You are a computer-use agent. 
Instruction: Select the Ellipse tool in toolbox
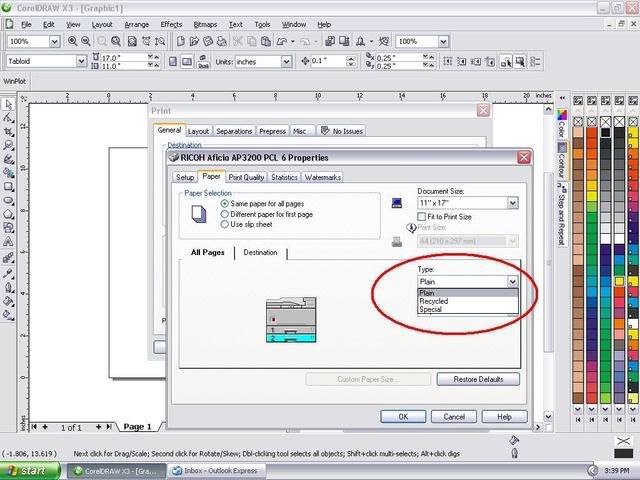tap(8, 200)
